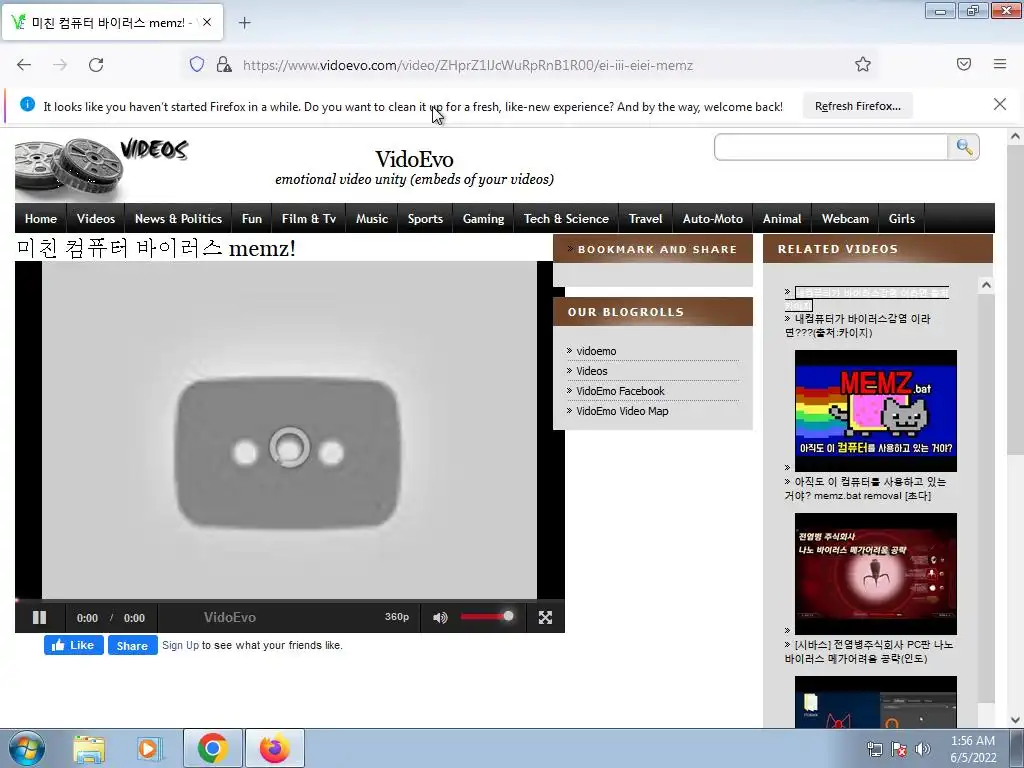Viewport: 1024px width, 768px height.
Task: Open the red nano virus thumbnail
Action: tap(875, 573)
